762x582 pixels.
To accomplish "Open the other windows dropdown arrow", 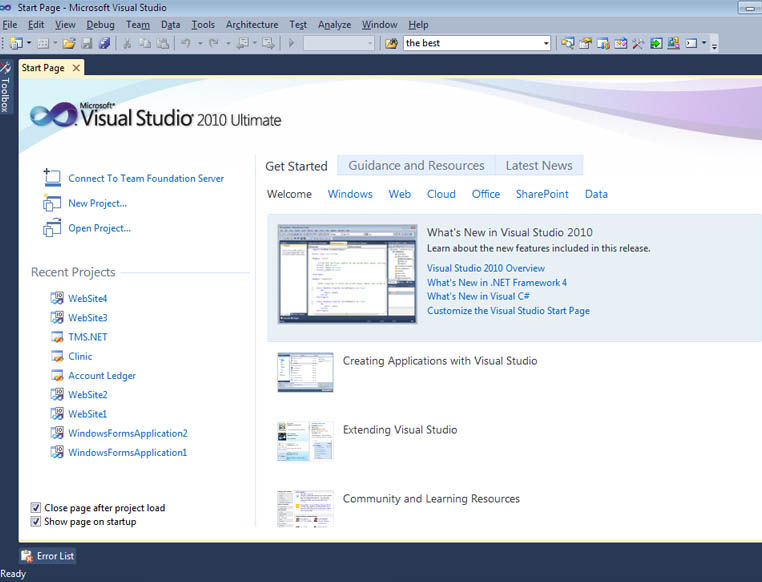I will coord(704,43).
